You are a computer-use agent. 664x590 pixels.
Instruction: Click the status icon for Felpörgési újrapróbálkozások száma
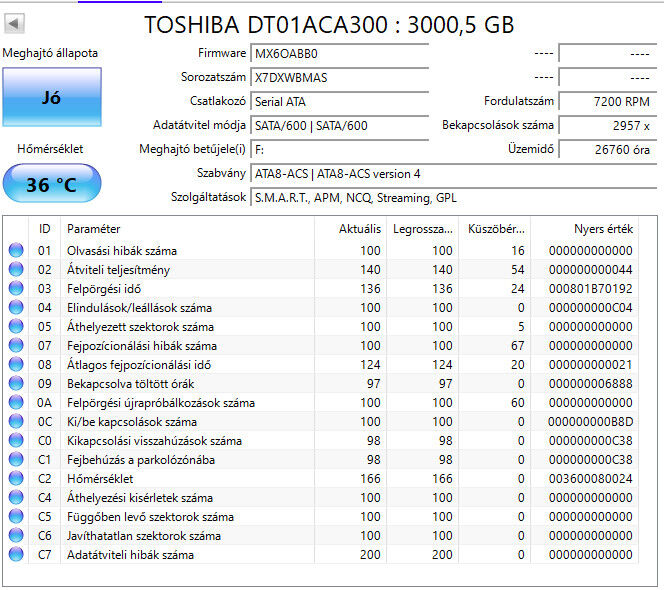tap(16, 402)
